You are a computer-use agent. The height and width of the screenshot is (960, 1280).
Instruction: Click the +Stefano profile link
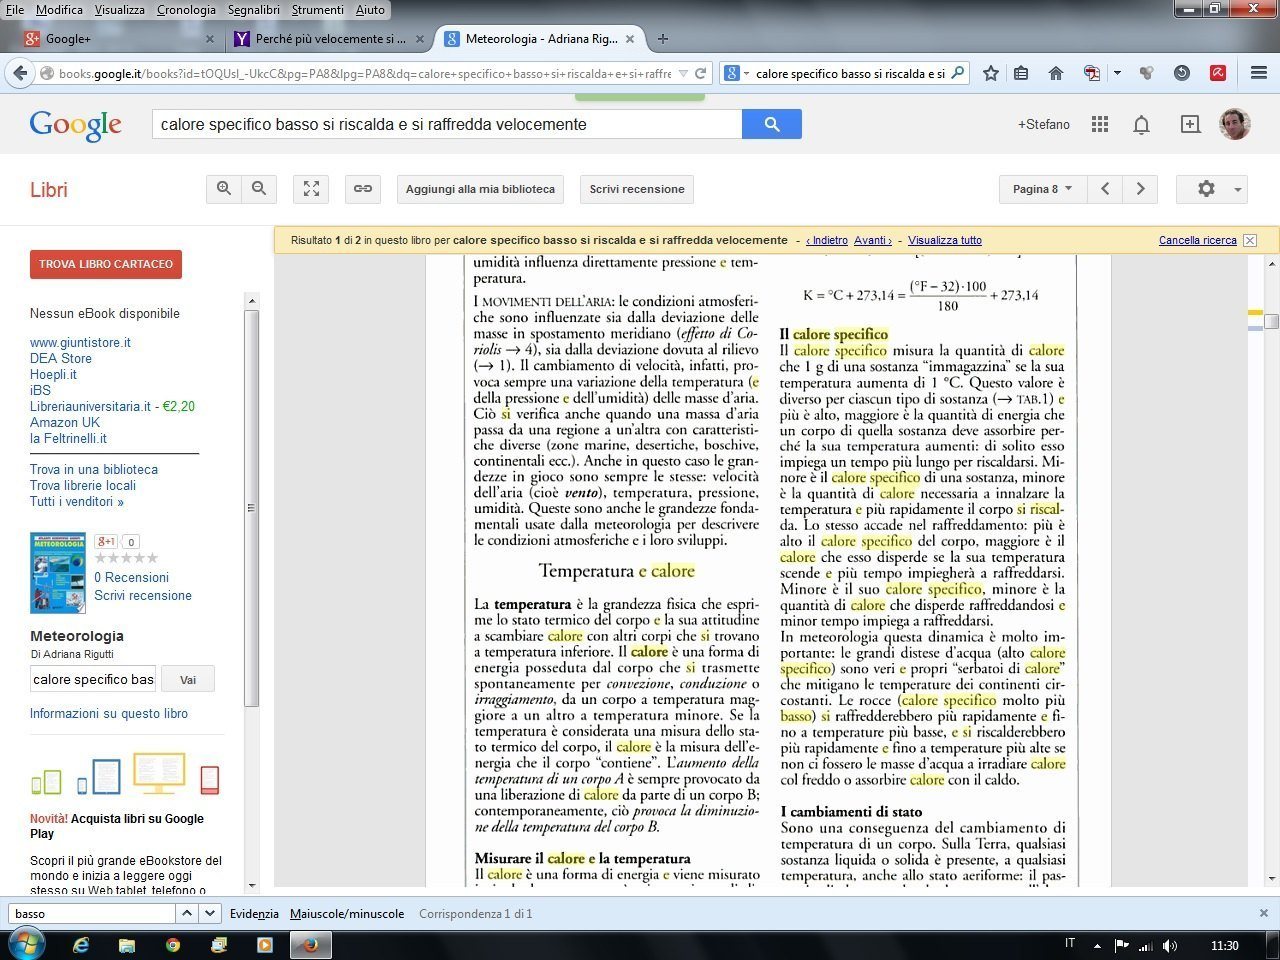point(1043,124)
